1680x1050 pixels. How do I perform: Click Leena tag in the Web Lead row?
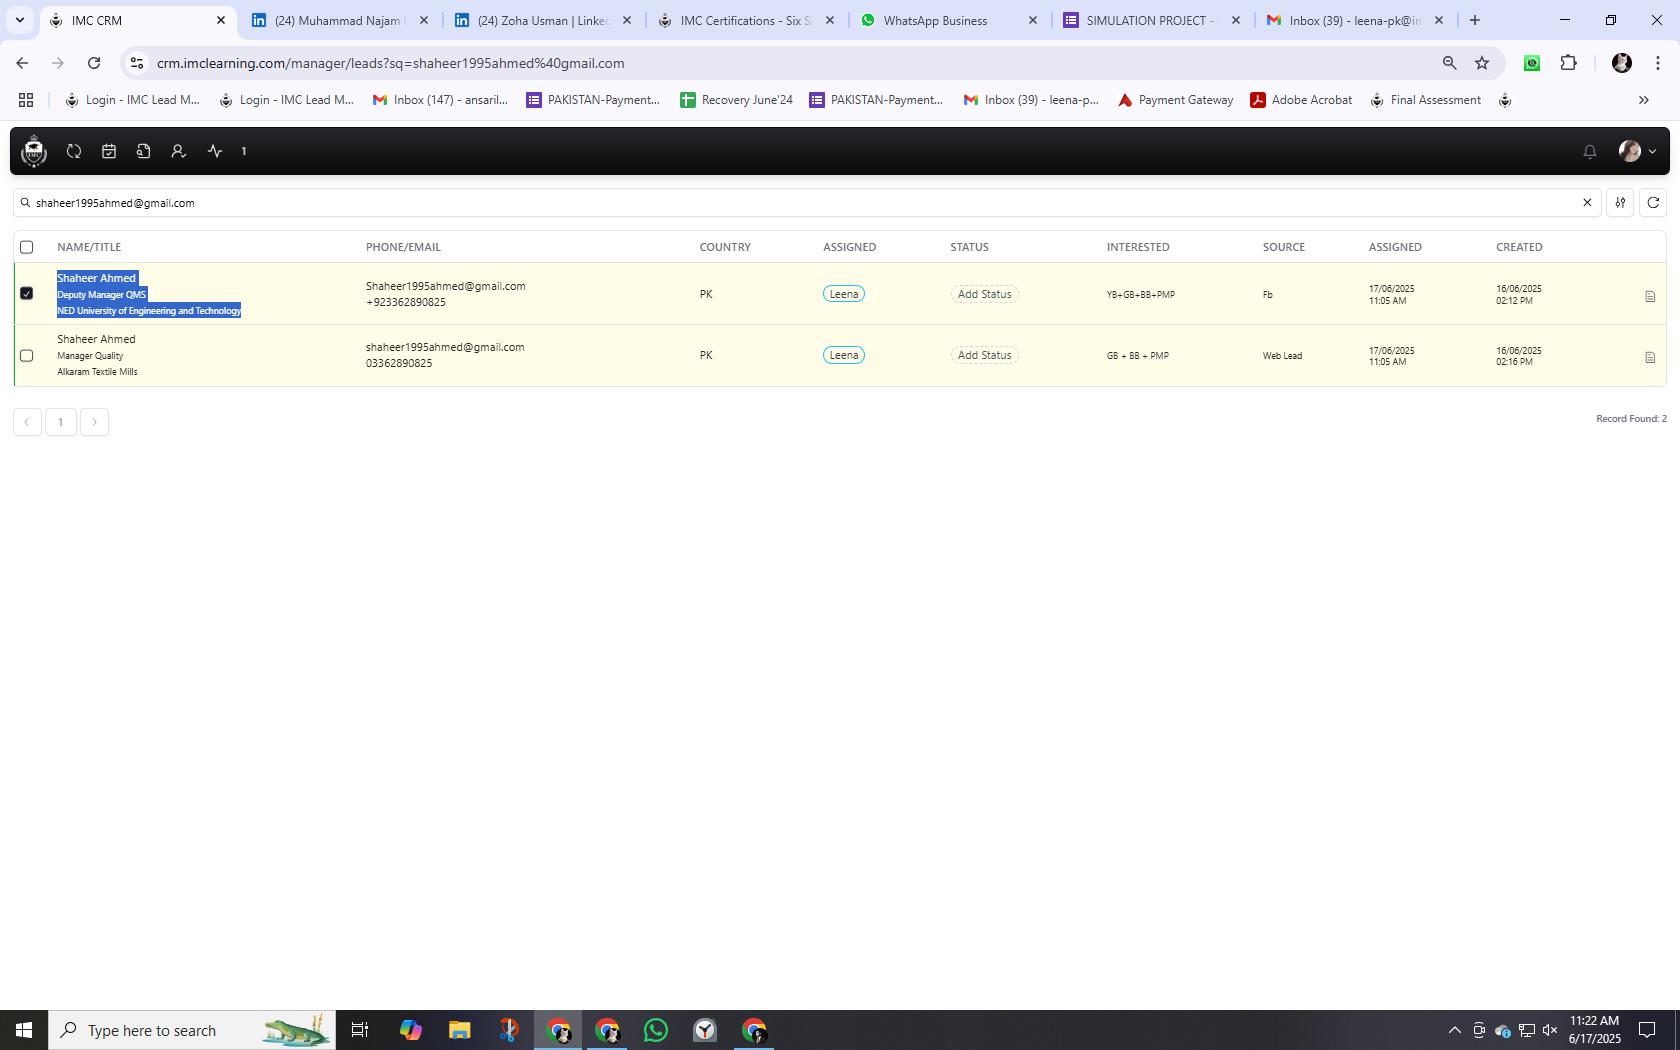click(x=844, y=355)
